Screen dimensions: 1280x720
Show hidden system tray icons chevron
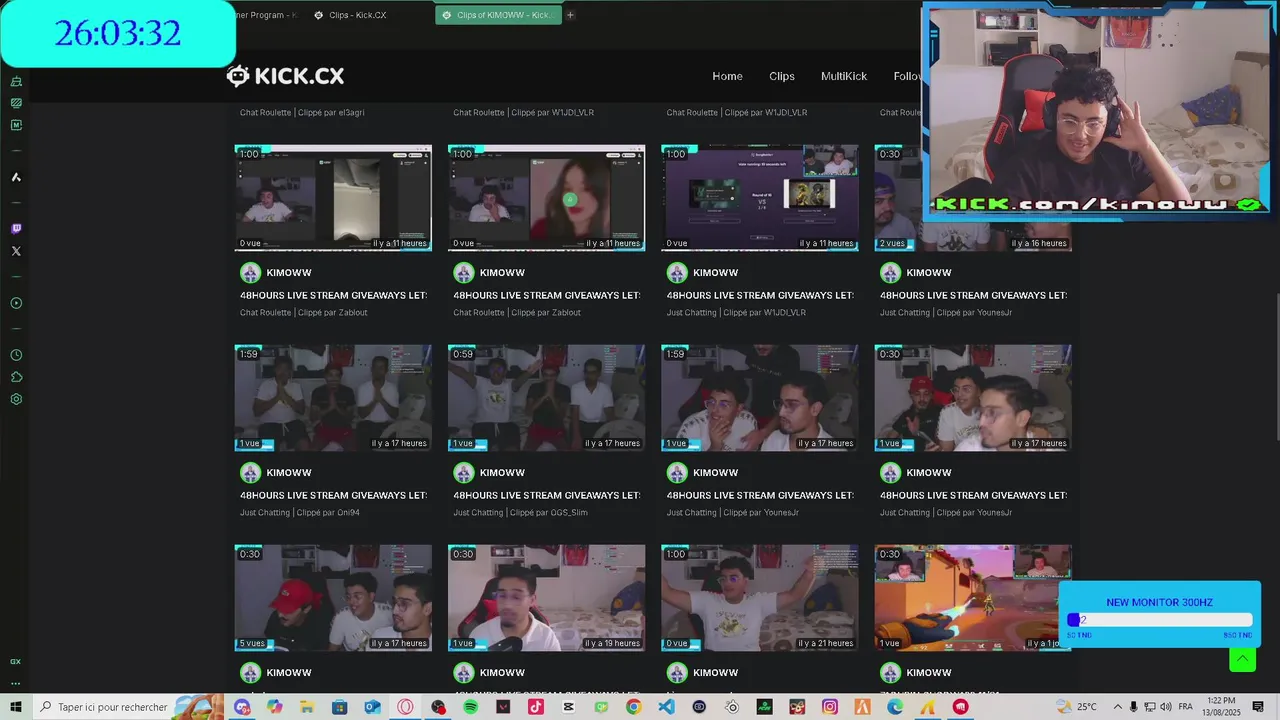[1118, 707]
